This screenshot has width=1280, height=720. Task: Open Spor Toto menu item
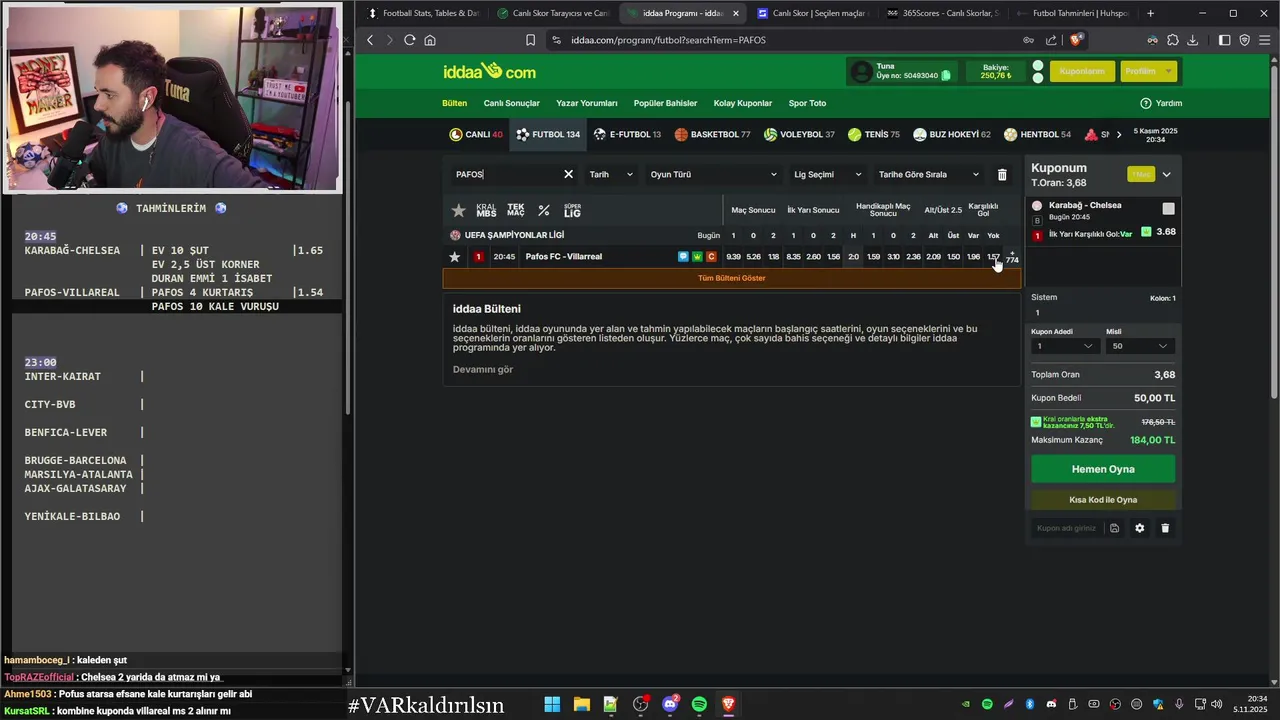tap(808, 103)
